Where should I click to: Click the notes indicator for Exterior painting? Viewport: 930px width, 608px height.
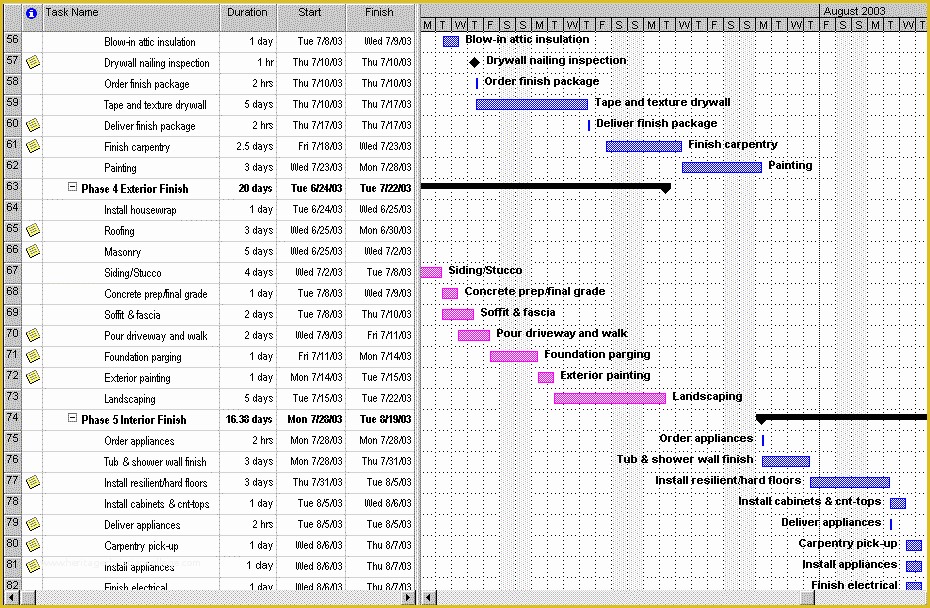tap(33, 377)
